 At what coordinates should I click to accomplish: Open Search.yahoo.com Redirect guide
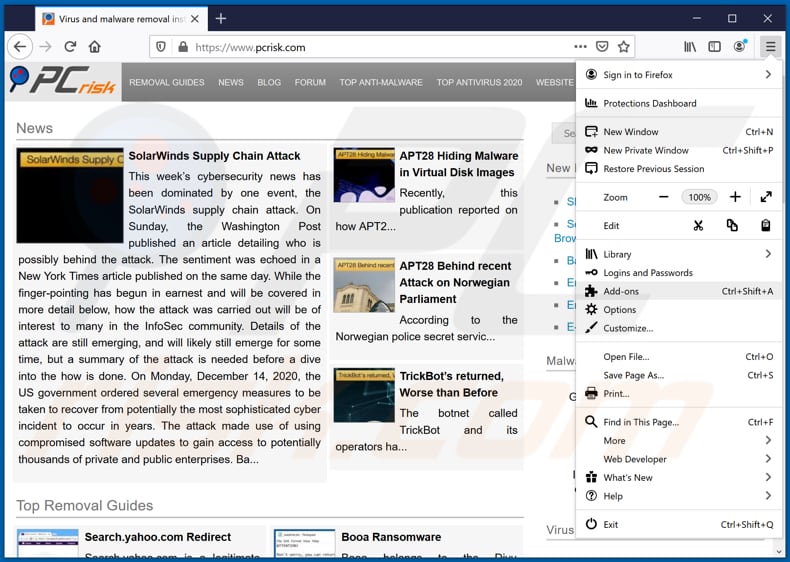(x=158, y=537)
